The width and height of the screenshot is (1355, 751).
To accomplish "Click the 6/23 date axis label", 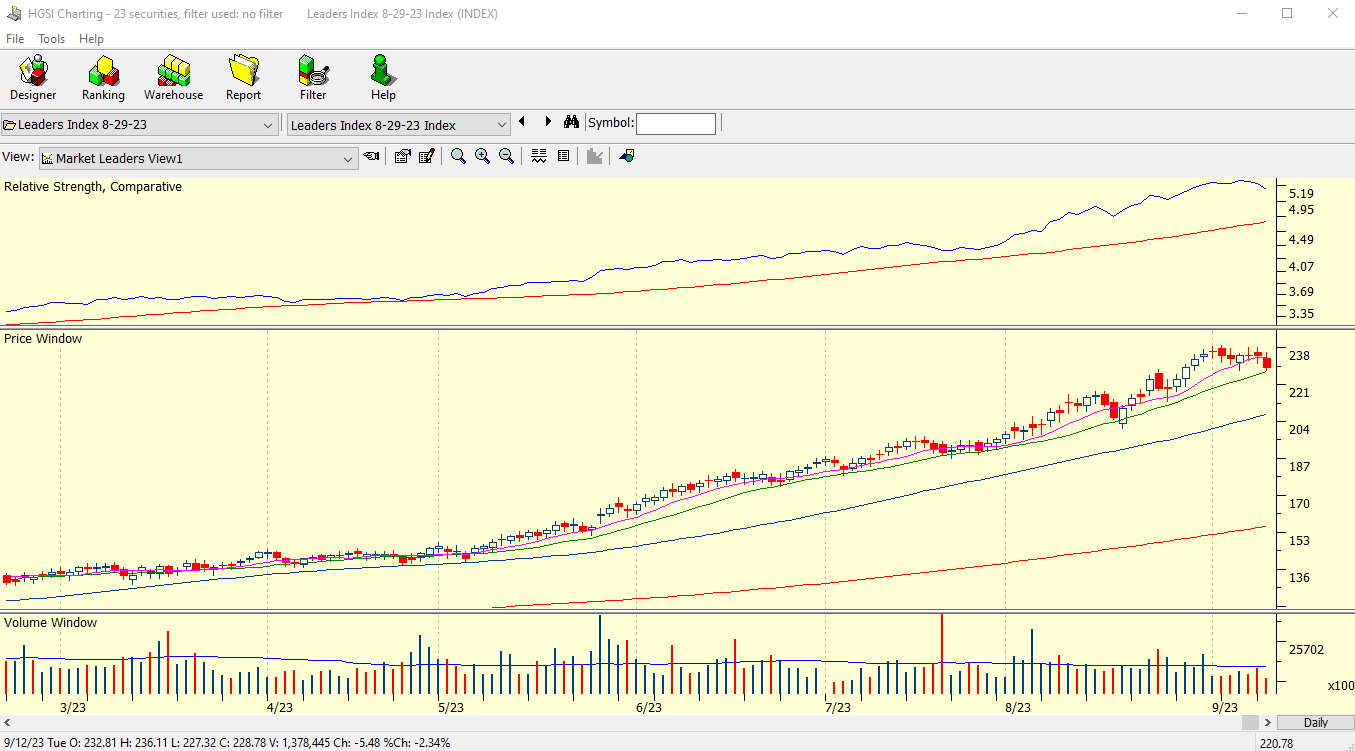I will 649,708.
